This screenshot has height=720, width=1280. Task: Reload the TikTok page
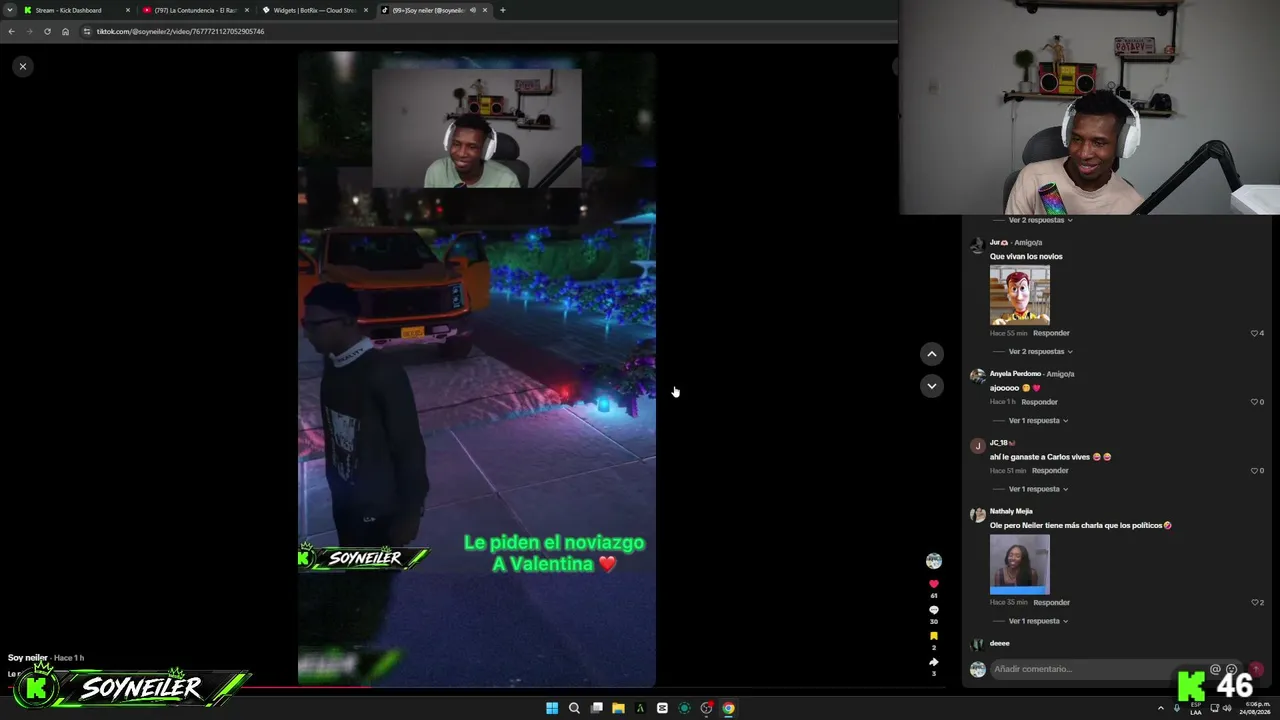[x=47, y=31]
